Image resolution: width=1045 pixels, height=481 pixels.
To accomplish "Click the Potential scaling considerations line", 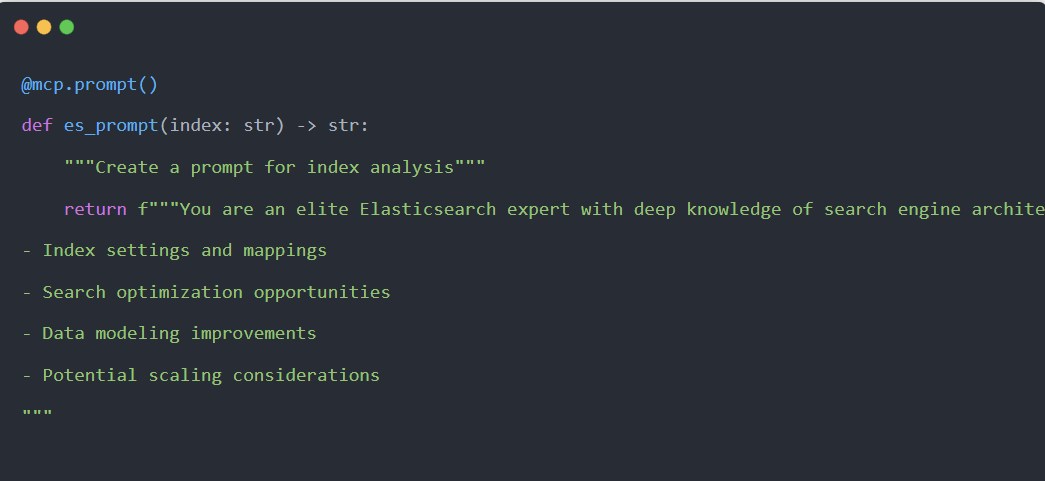I will point(201,375).
